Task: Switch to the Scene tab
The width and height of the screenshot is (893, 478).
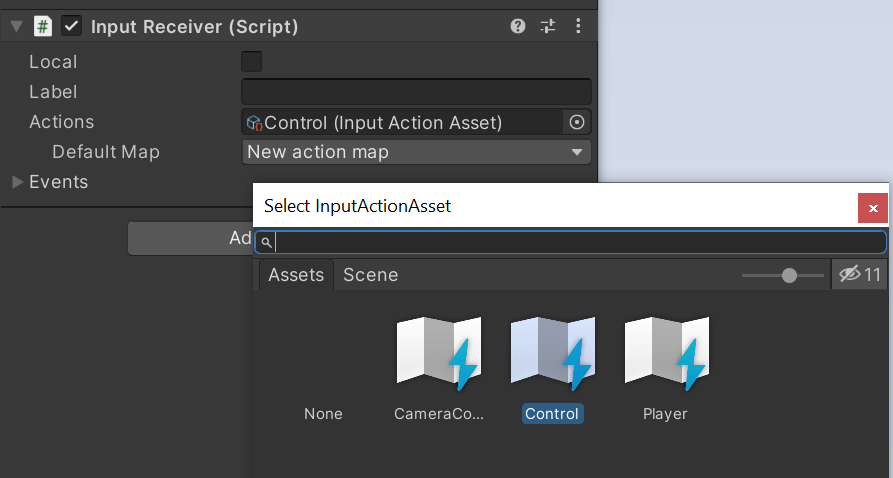Action: click(371, 275)
